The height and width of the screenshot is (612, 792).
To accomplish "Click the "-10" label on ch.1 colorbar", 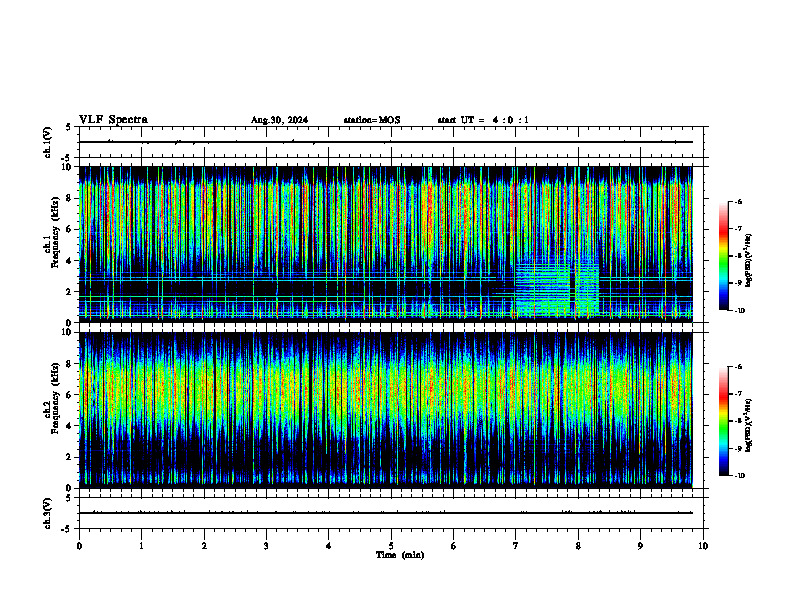I will click(x=739, y=311).
